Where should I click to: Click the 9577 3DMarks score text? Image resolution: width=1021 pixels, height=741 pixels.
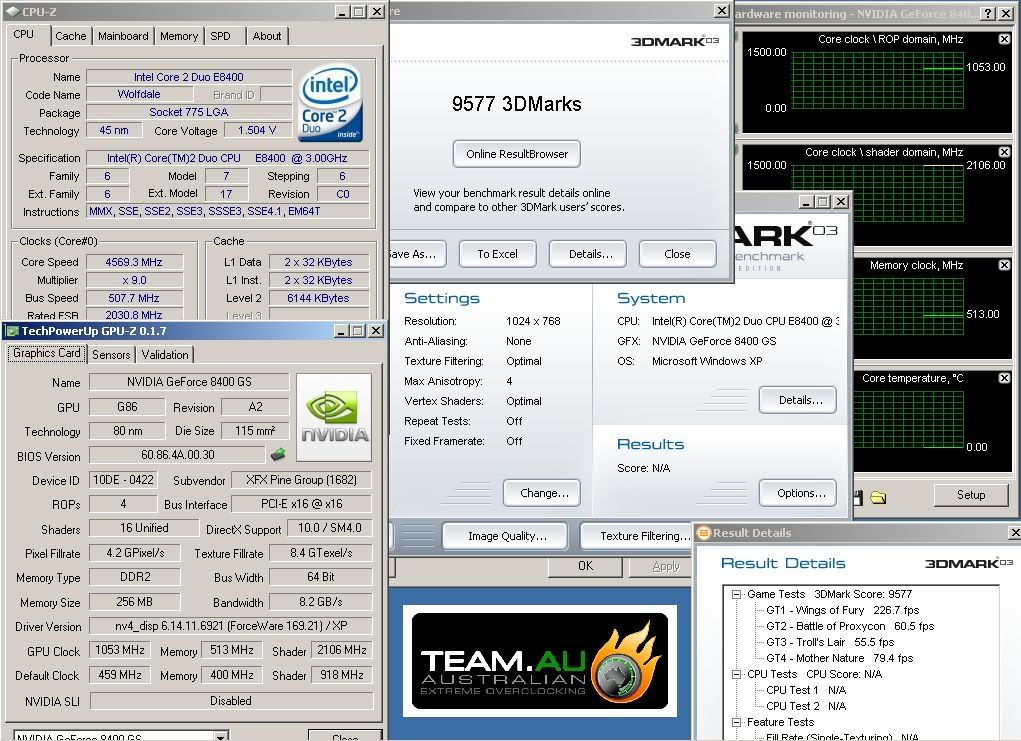(516, 104)
